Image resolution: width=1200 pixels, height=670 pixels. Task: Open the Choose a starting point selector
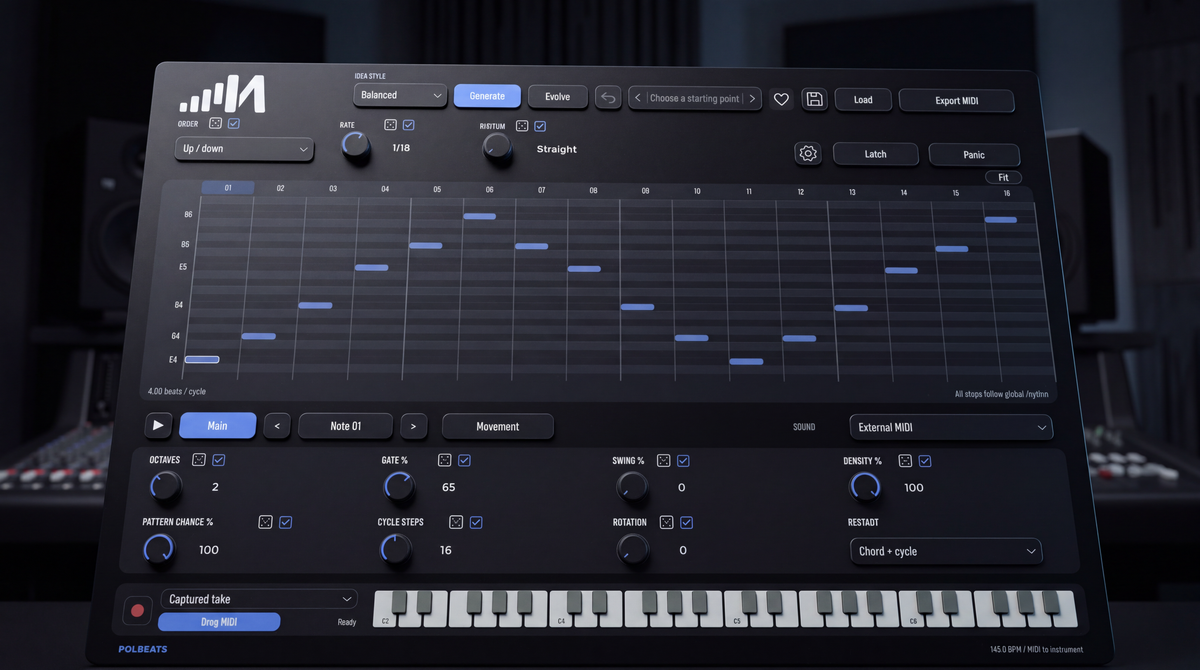click(x=695, y=98)
